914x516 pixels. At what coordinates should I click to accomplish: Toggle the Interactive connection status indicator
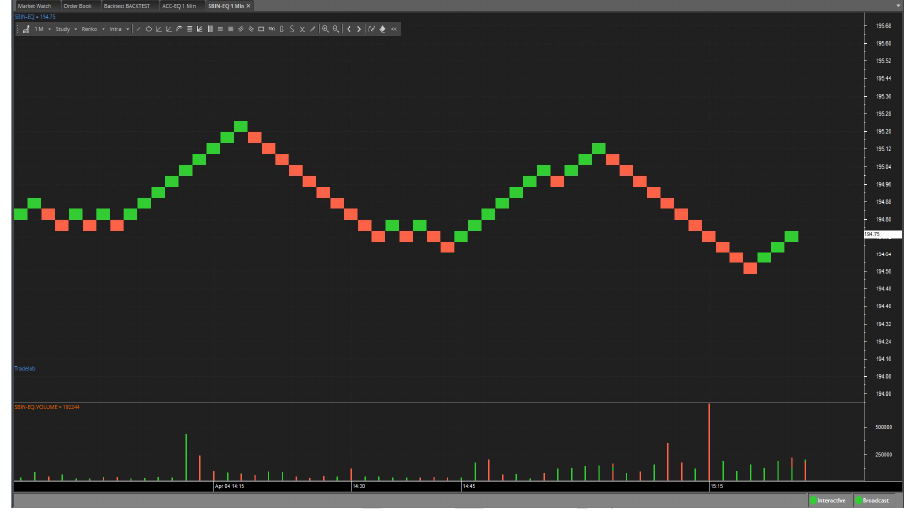[x=828, y=500]
